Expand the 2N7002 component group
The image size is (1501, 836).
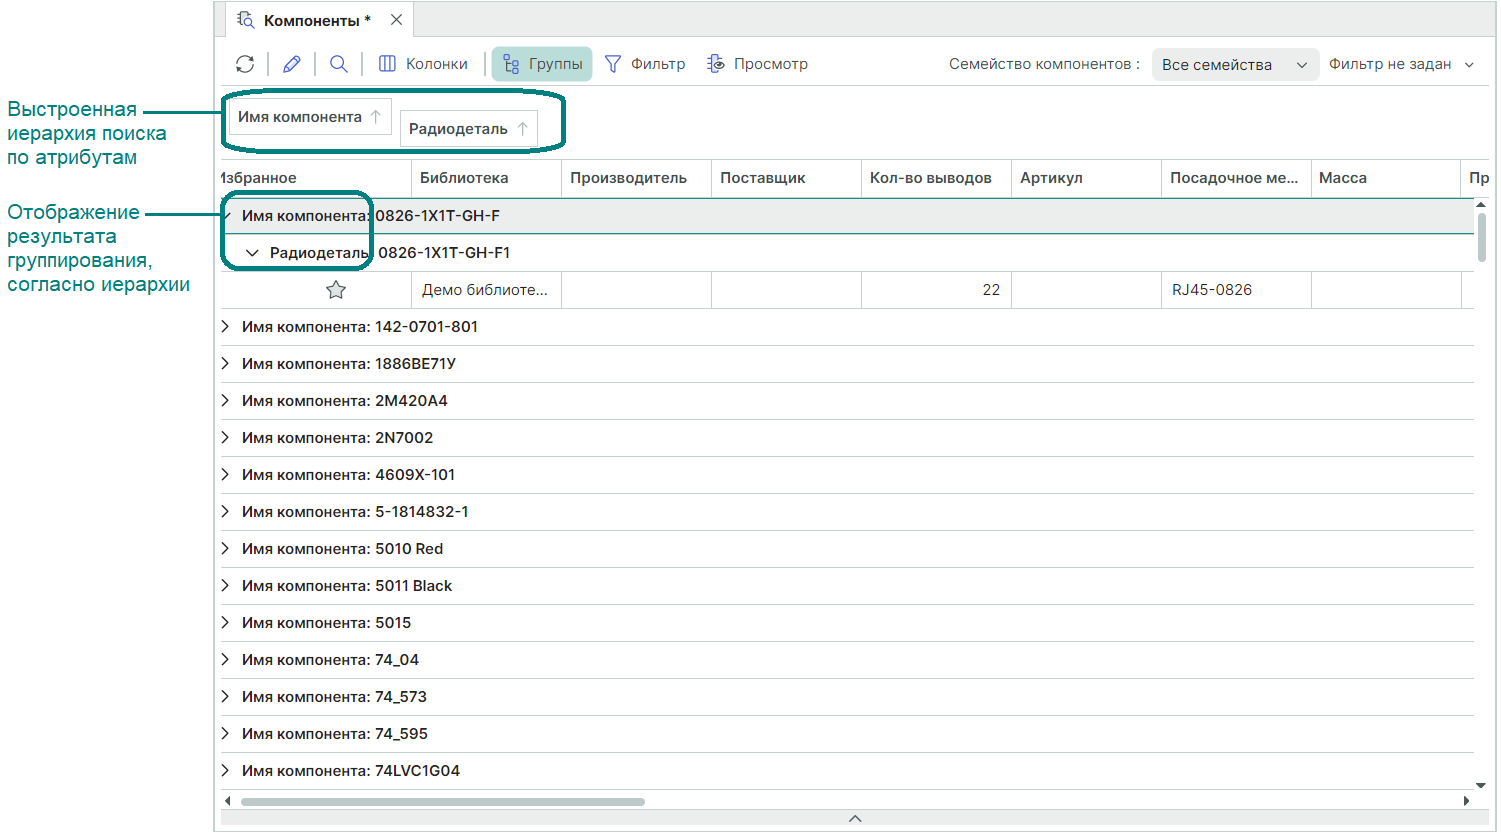tap(226, 438)
